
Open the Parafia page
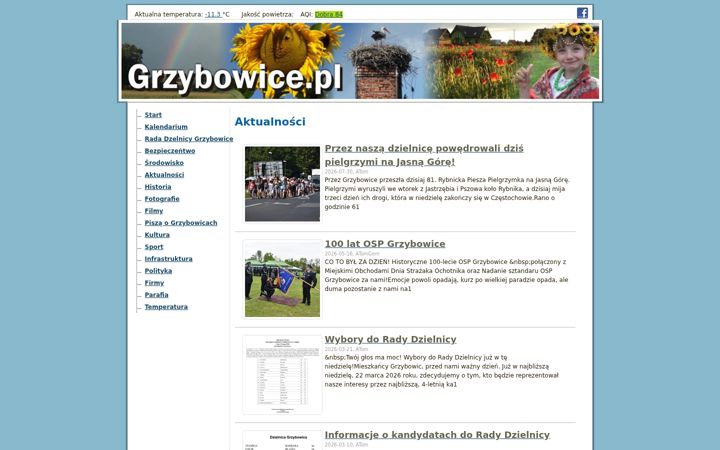point(157,295)
